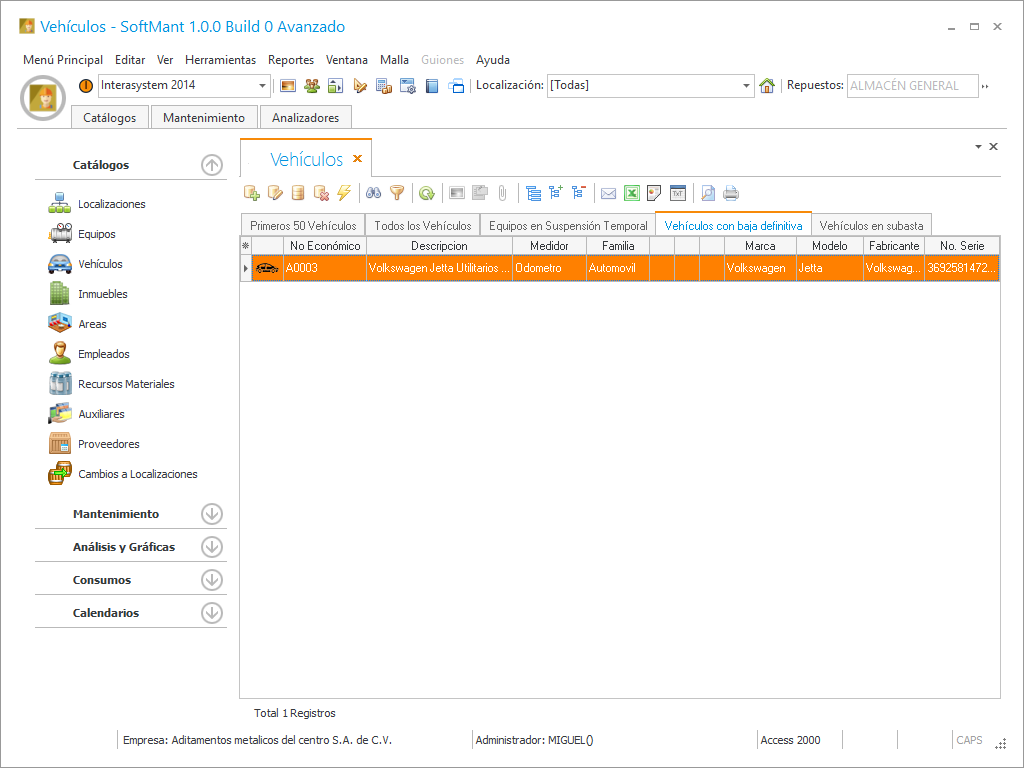Export the list with the Excel icon
1024x768 pixels.
(632, 193)
